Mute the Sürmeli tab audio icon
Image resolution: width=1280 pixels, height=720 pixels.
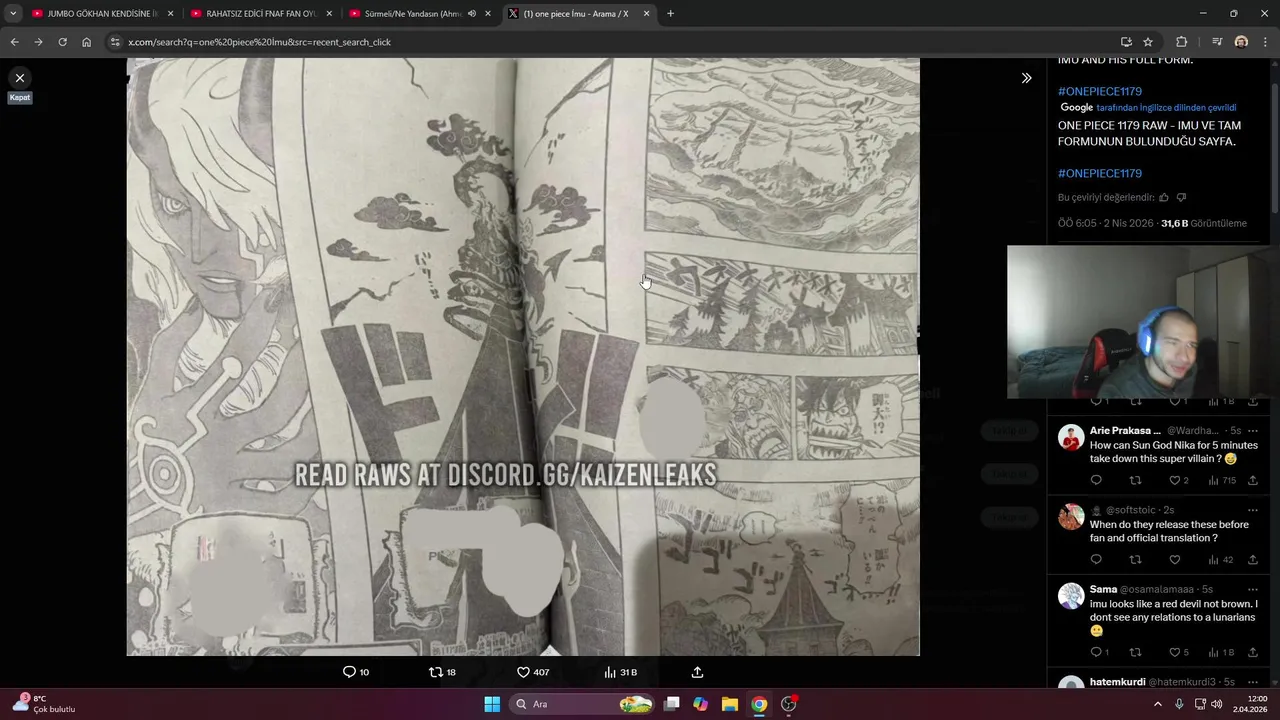tap(472, 14)
